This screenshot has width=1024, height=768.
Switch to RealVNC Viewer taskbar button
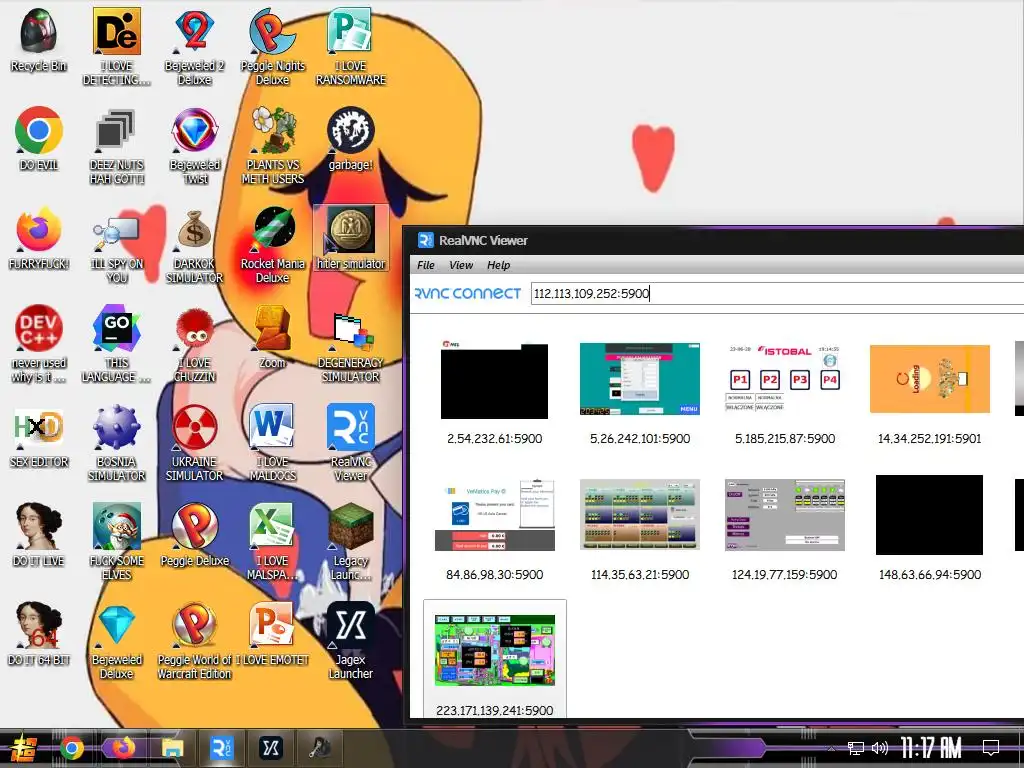pos(222,748)
